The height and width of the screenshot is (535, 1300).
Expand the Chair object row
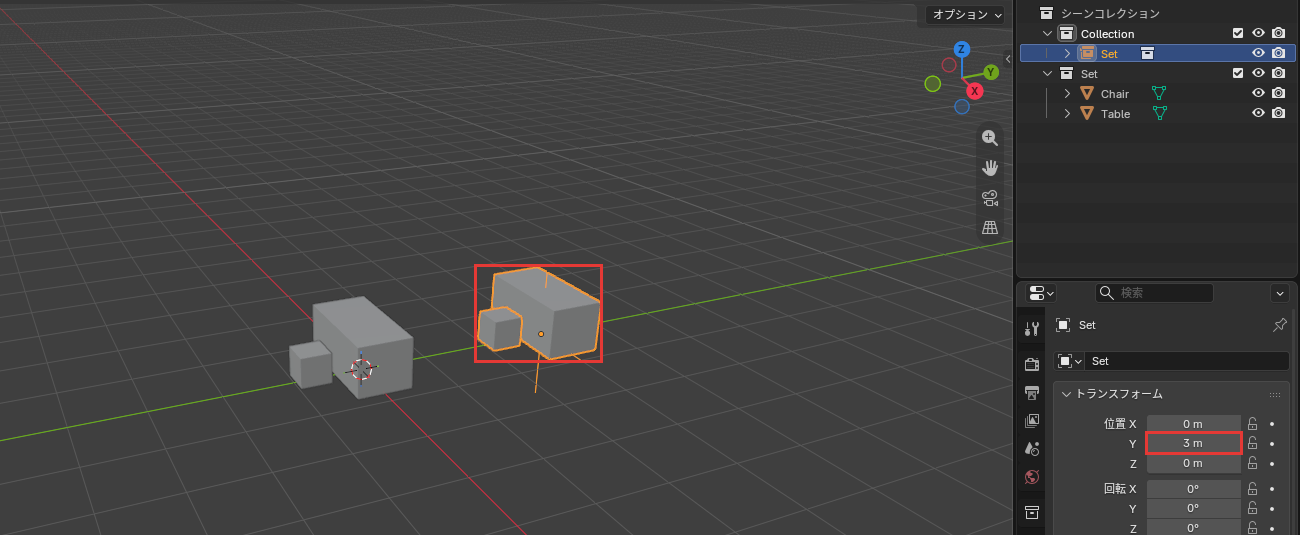click(x=1067, y=93)
